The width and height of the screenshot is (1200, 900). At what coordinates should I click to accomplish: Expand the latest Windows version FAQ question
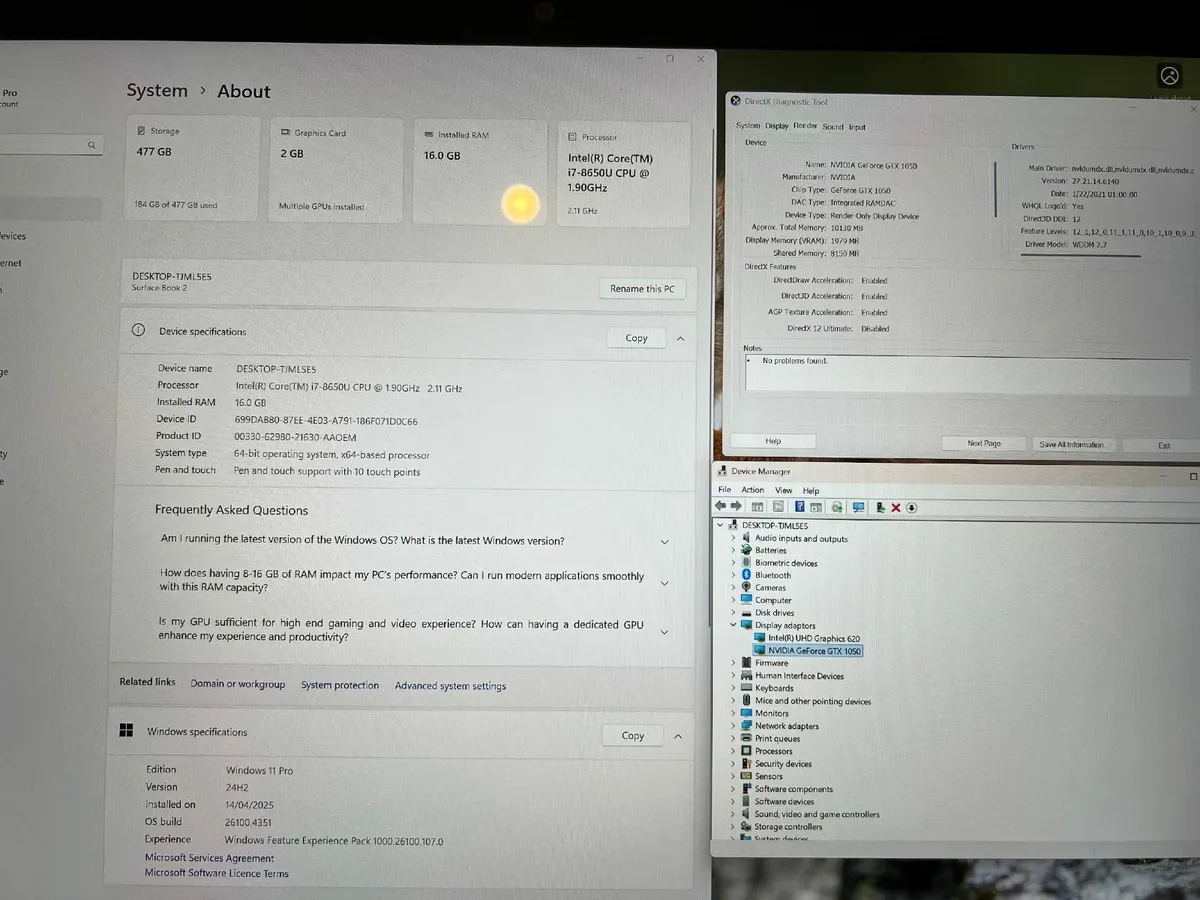[x=665, y=541]
